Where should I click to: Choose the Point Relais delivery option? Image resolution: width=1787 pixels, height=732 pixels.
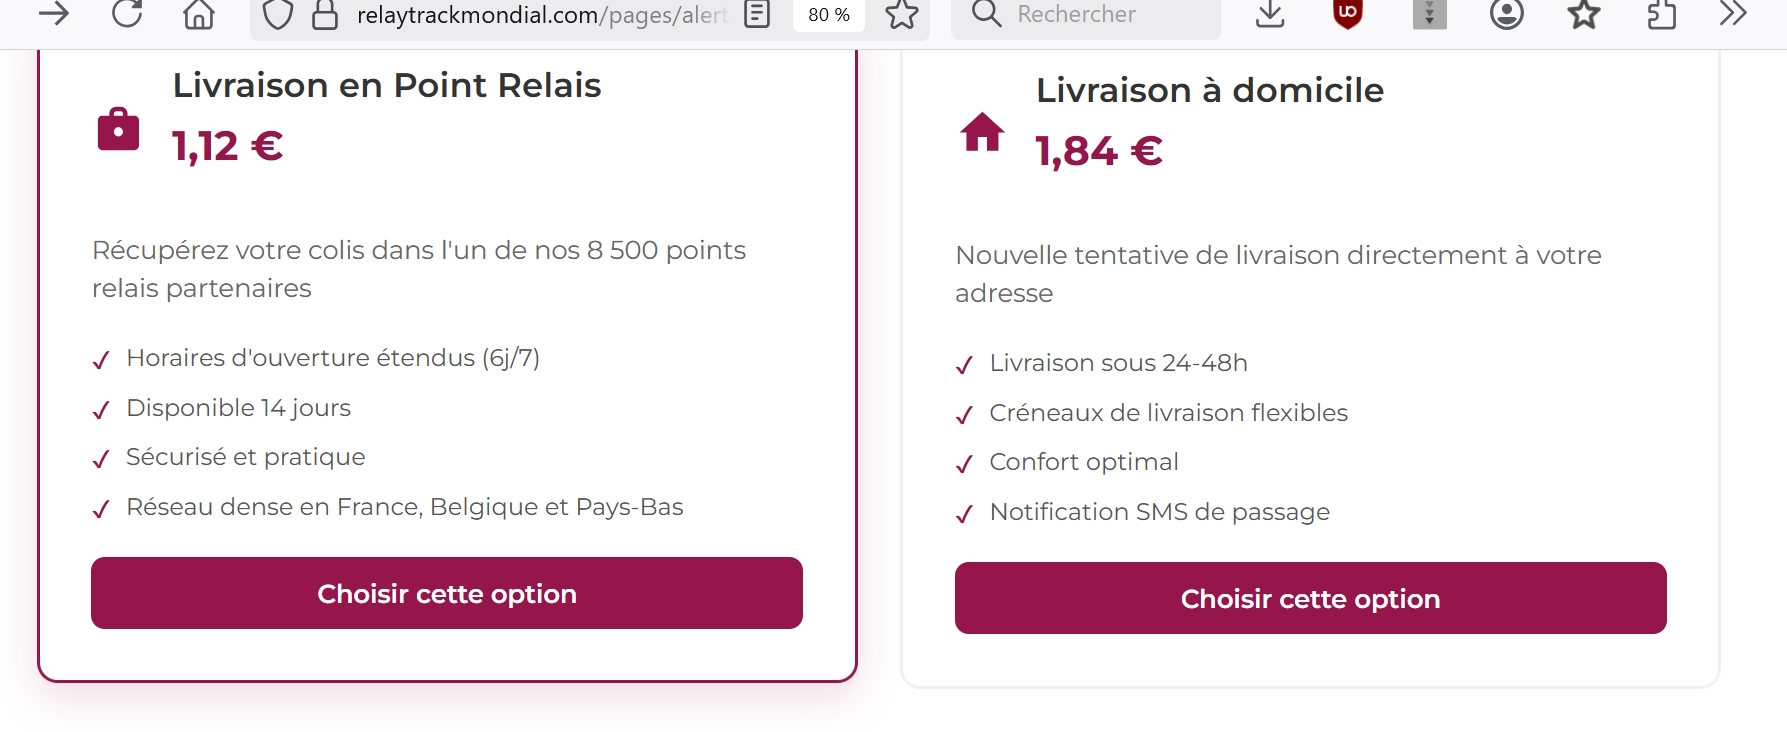point(446,593)
